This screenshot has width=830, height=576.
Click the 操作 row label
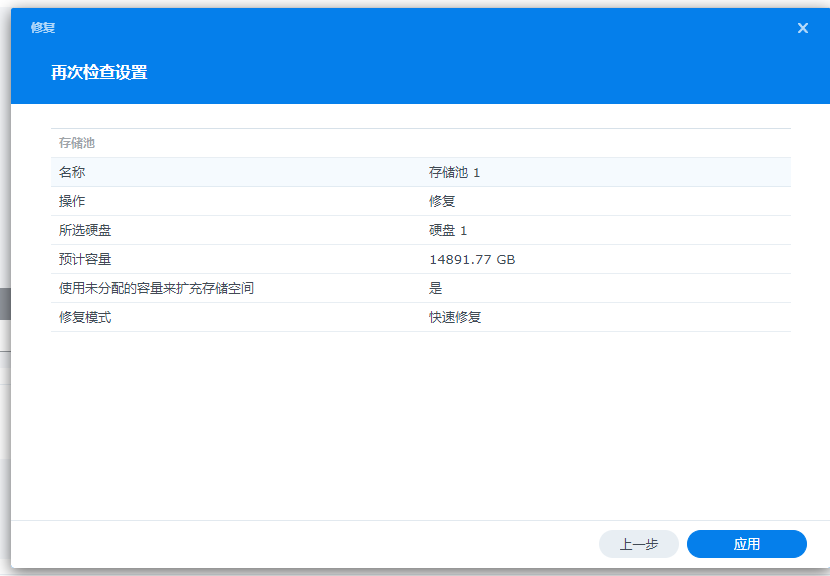tap(72, 201)
